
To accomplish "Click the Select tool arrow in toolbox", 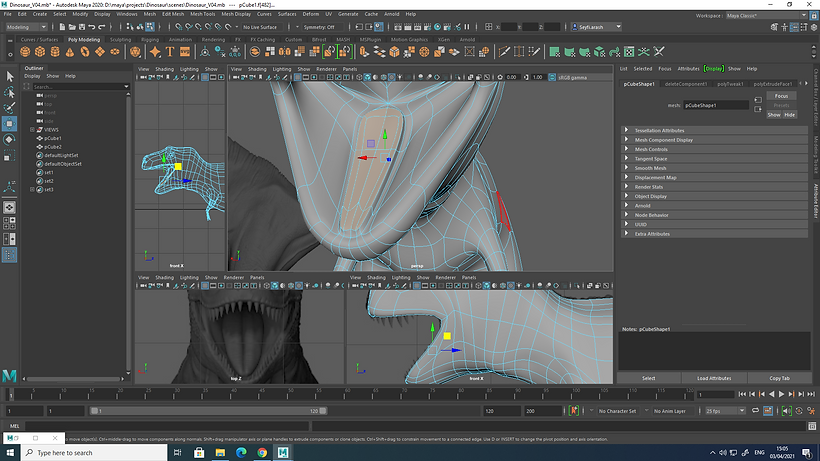I will pos(9,76).
